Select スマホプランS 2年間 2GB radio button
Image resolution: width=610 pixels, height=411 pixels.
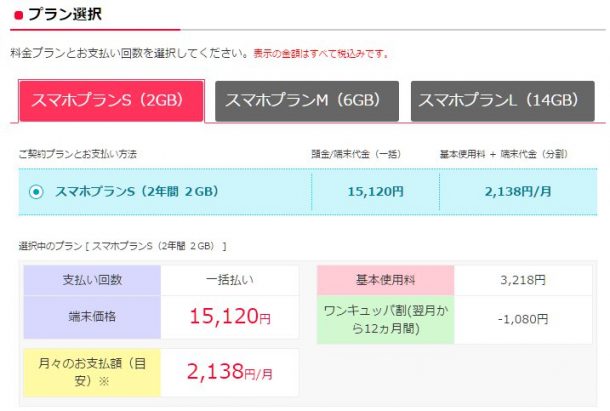pyautogui.click(x=37, y=192)
